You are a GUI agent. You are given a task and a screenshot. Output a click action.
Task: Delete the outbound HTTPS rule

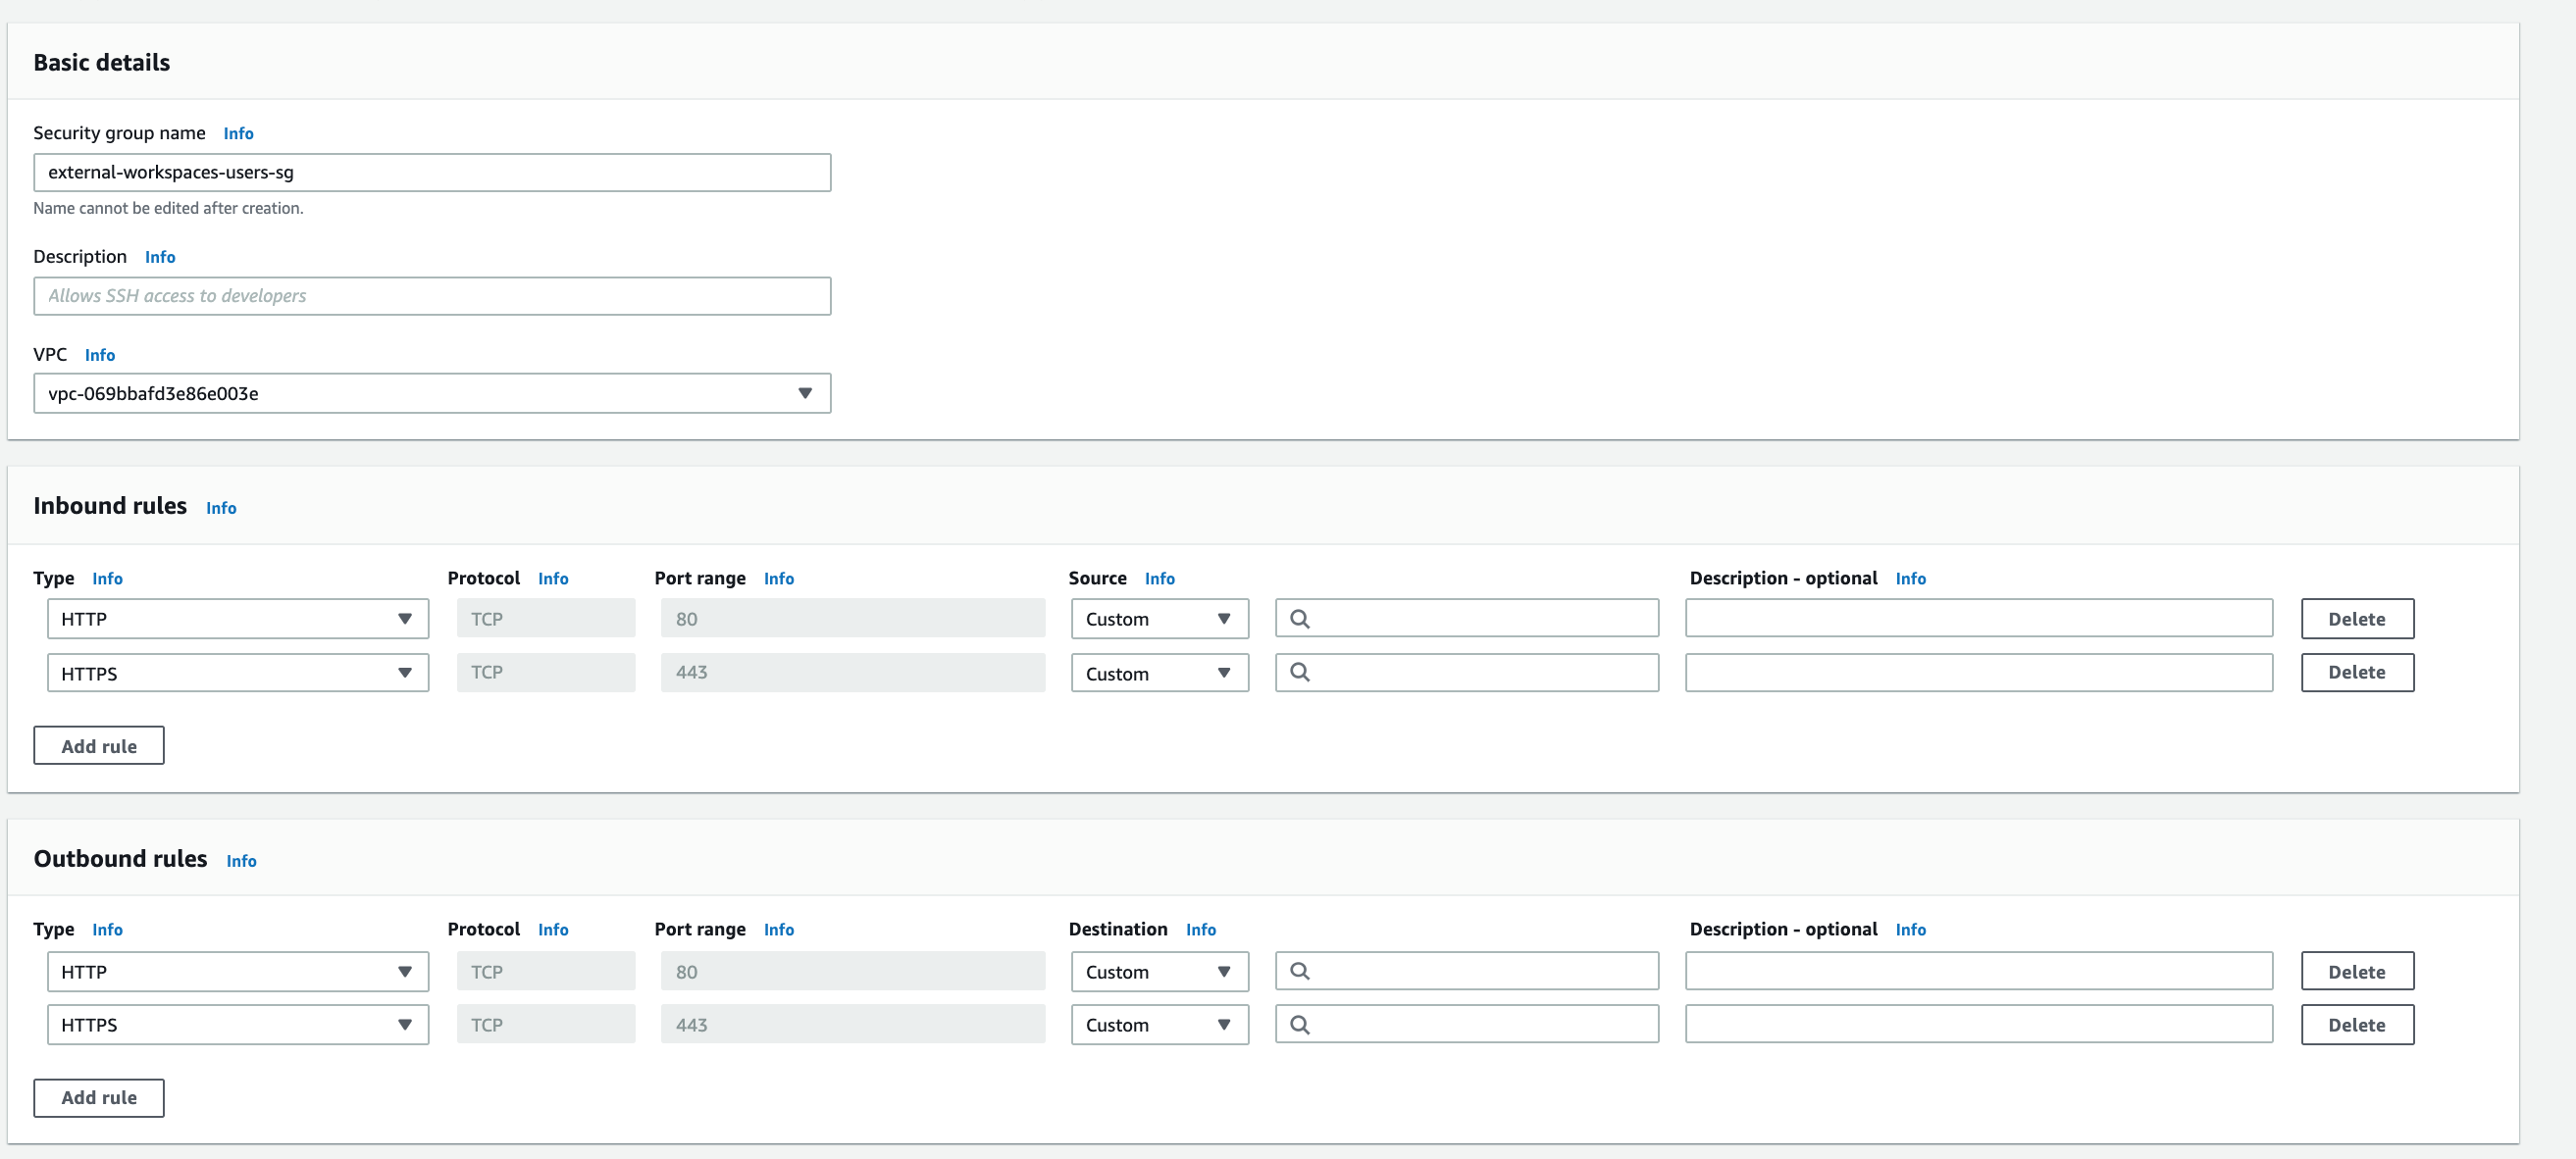coord(2357,1024)
